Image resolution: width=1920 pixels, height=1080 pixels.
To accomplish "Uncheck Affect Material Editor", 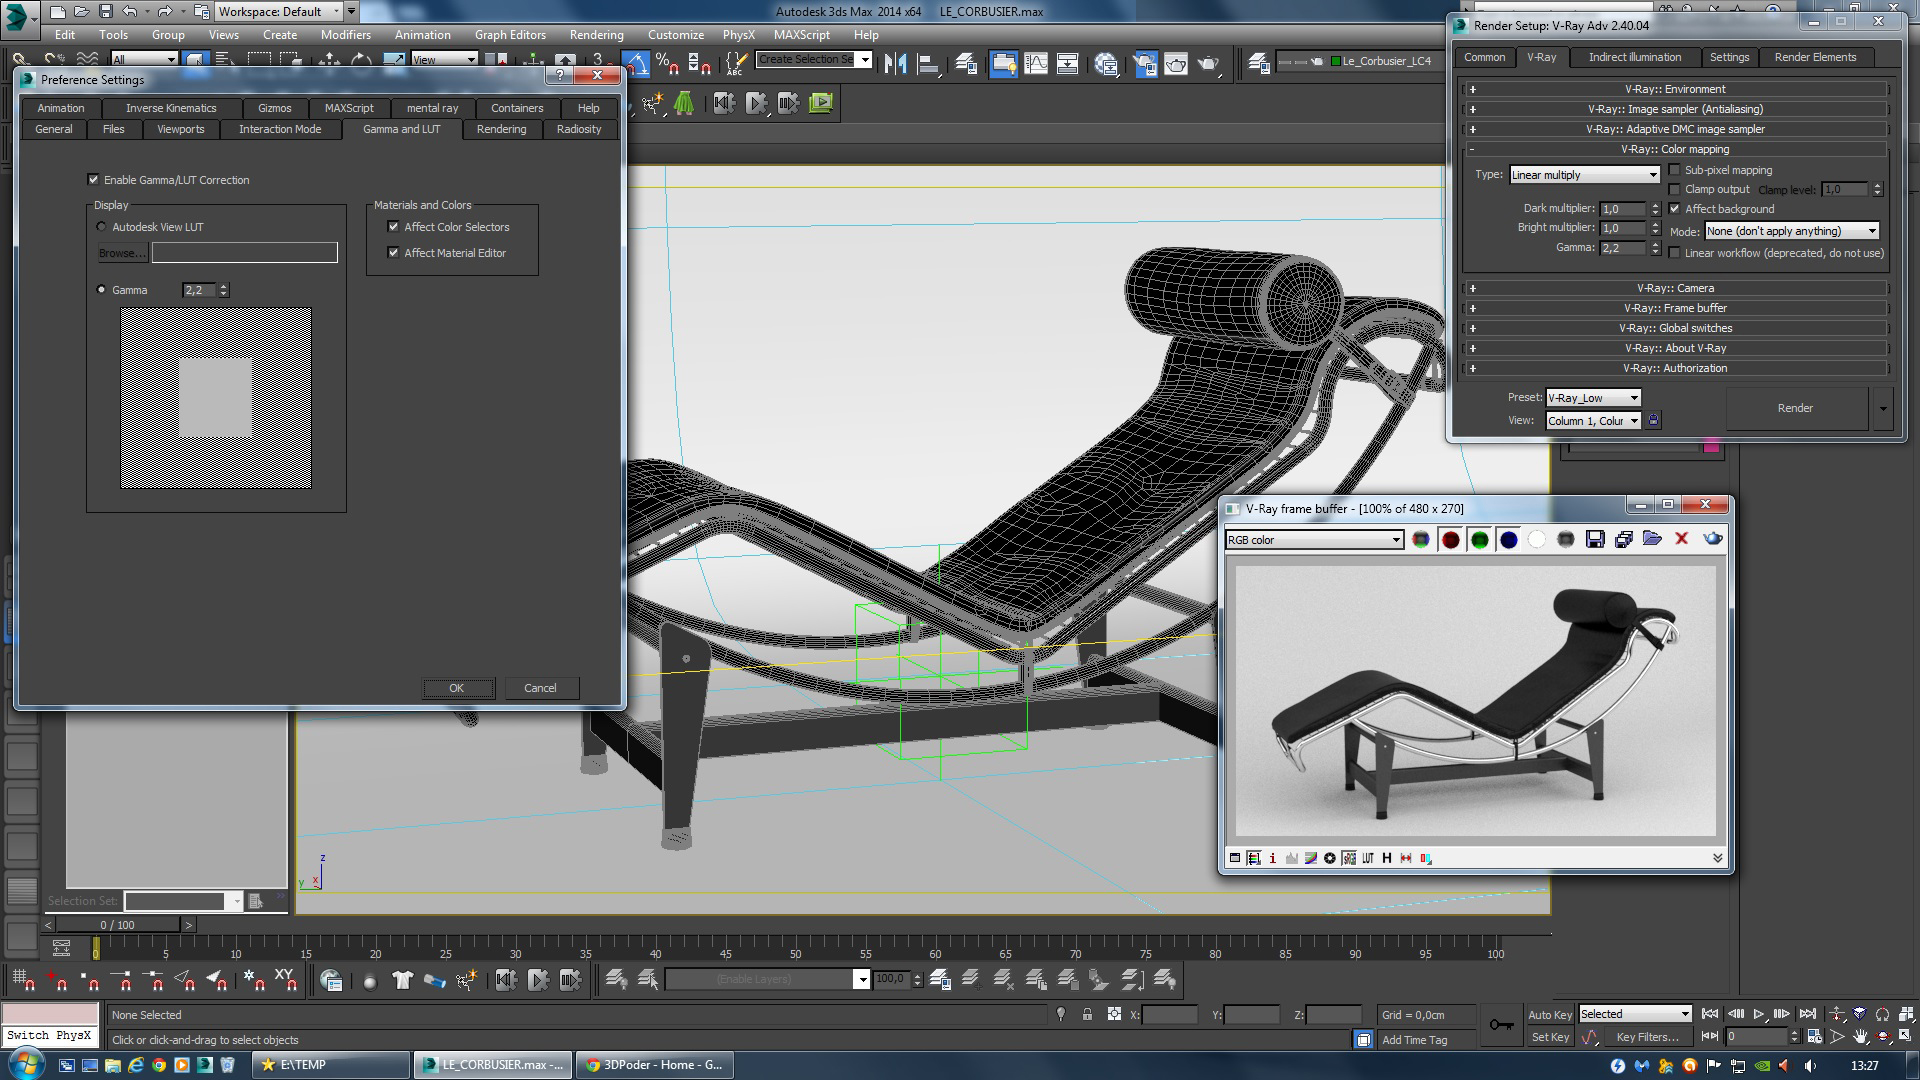I will (394, 253).
